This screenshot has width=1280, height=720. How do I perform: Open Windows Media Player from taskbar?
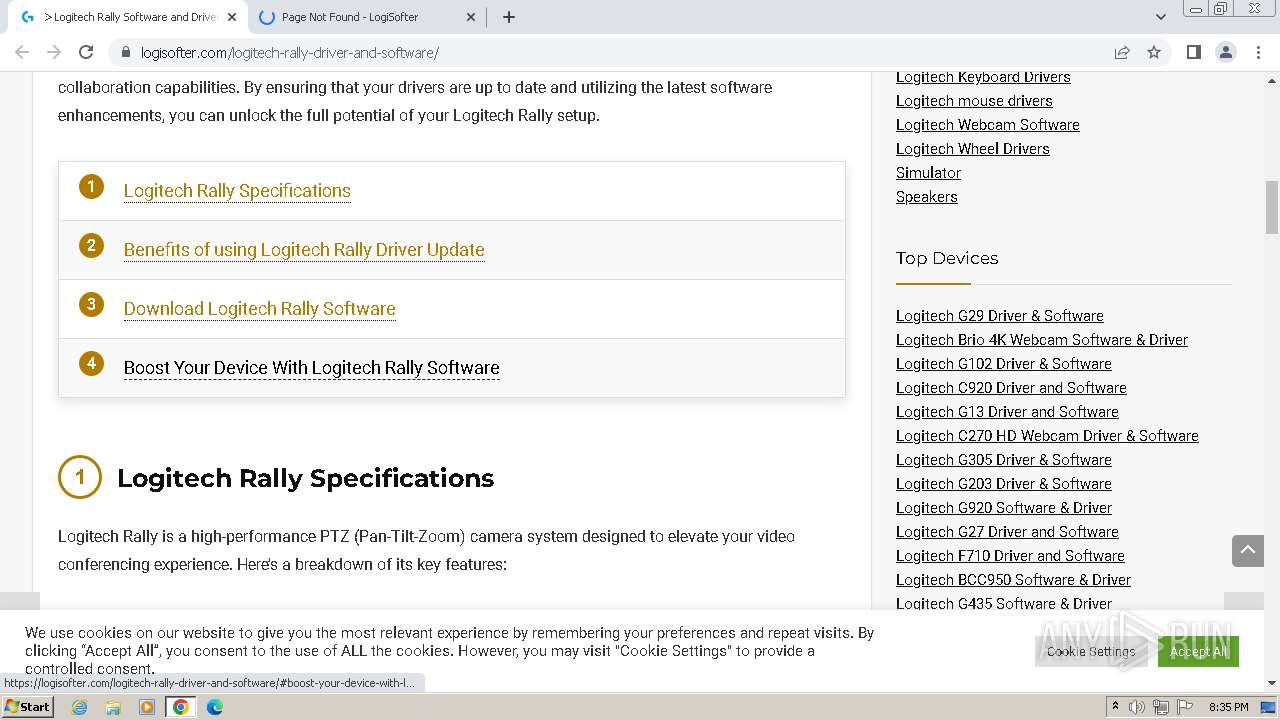point(147,707)
